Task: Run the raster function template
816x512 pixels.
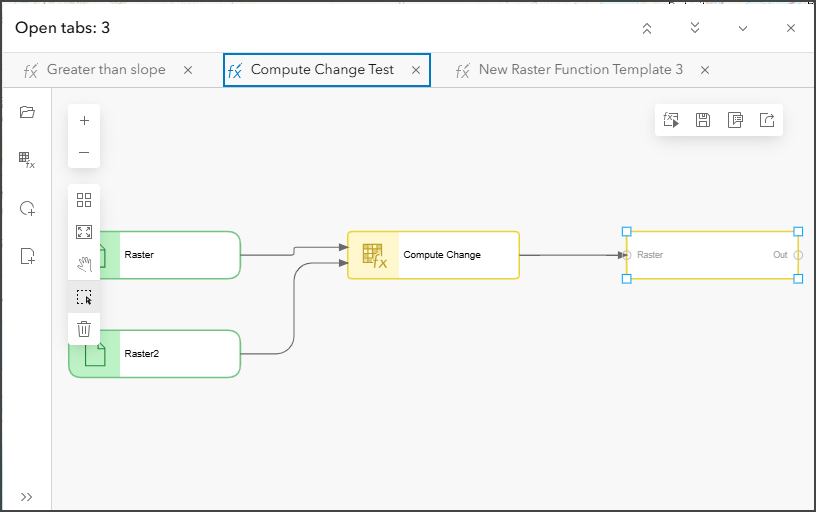Action: click(671, 120)
